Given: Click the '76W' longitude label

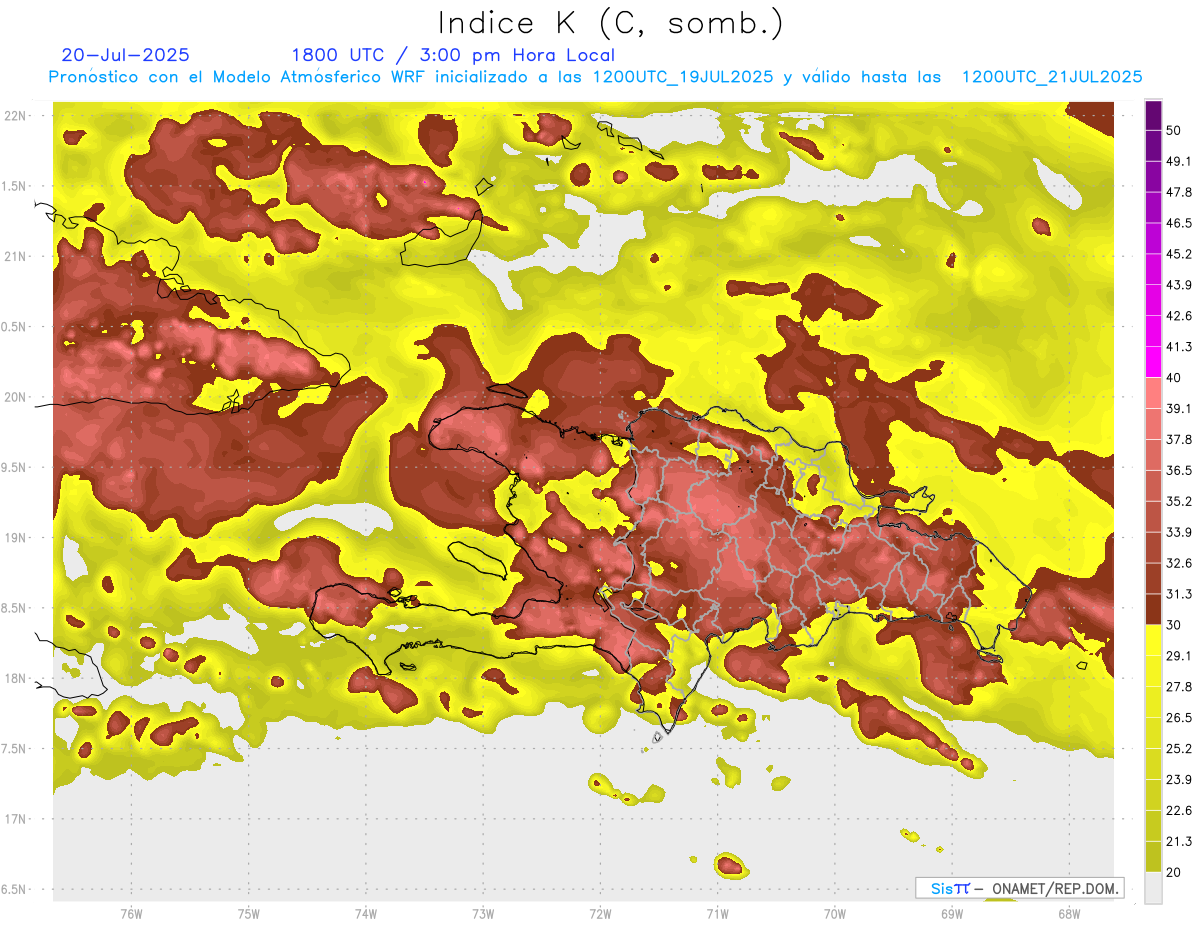Looking at the screenshot, I should (131, 913).
